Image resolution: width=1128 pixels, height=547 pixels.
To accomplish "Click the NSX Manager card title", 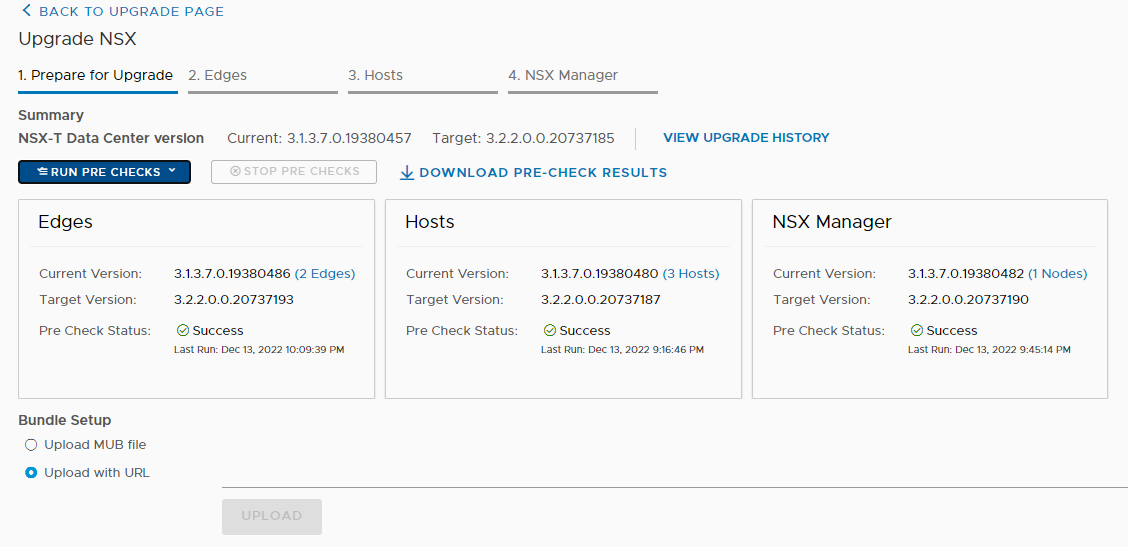I will 832,222.
